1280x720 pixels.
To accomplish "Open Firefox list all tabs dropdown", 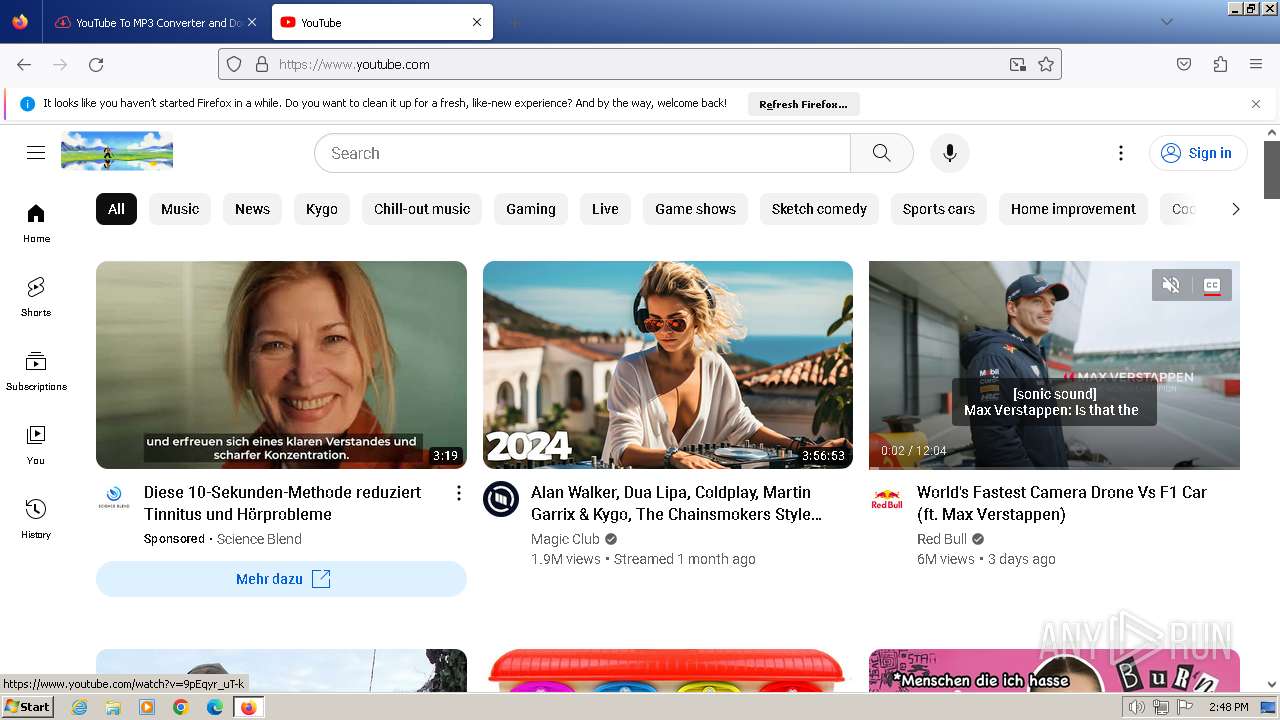I will (x=1166, y=21).
